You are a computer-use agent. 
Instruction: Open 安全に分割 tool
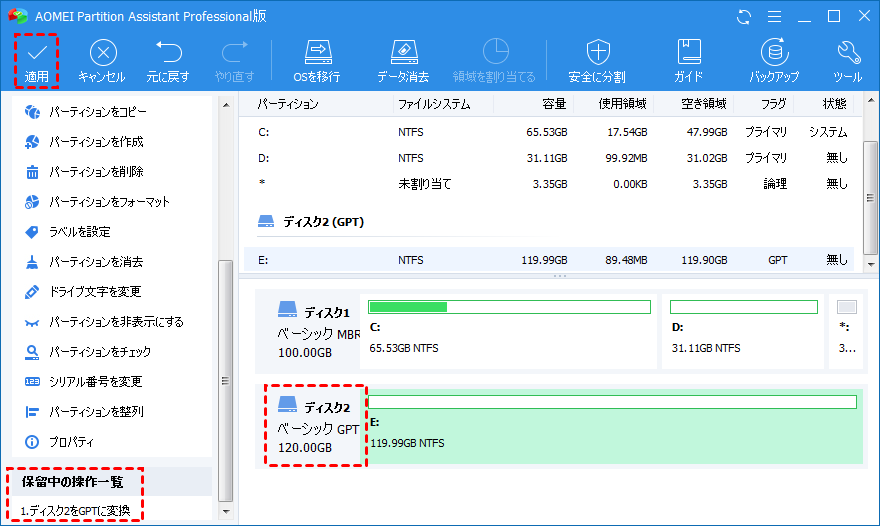(597, 61)
